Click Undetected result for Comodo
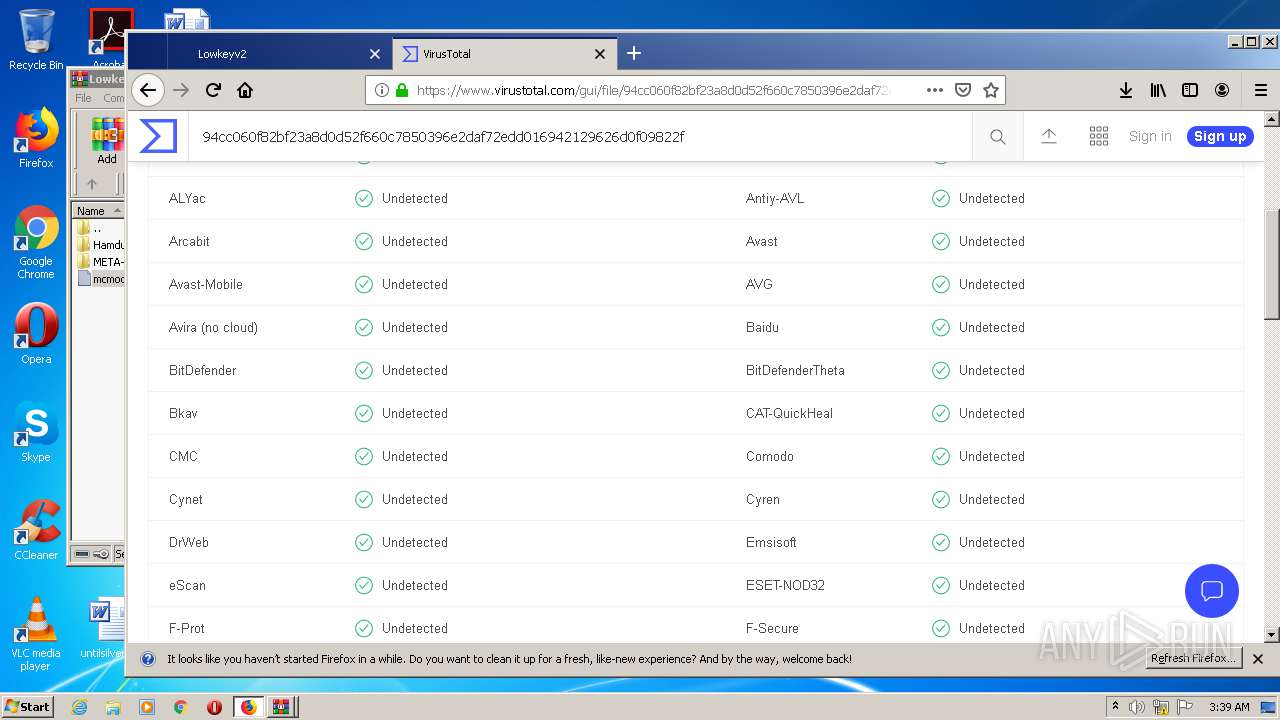The height and width of the screenshot is (720, 1280). pos(992,456)
